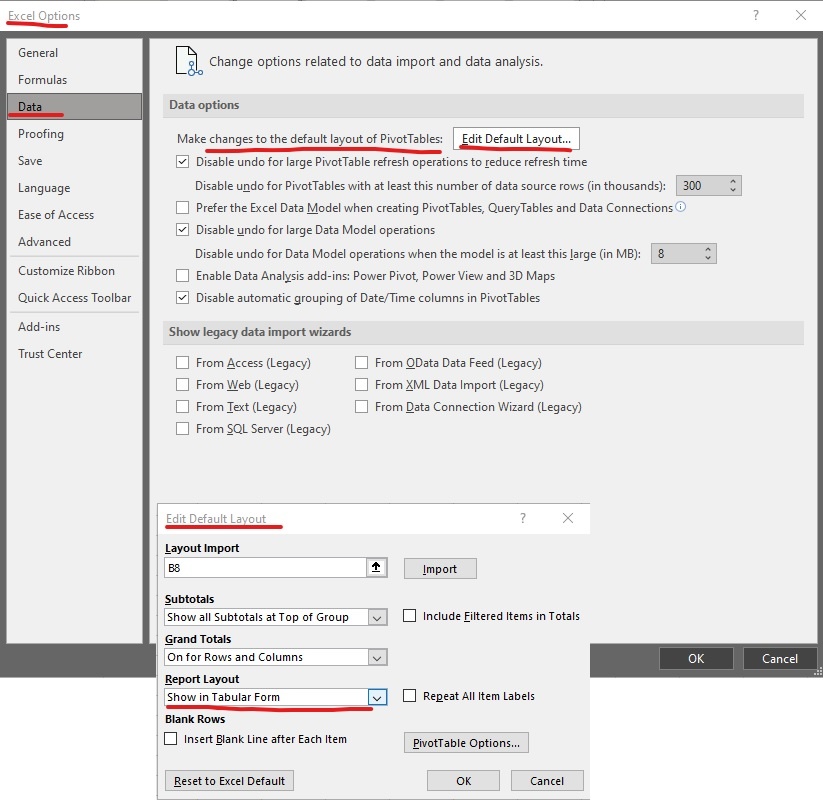Viewport: 823px width, 800px height.
Task: Cancel the Edit Default Layout dialog
Action: (x=547, y=781)
